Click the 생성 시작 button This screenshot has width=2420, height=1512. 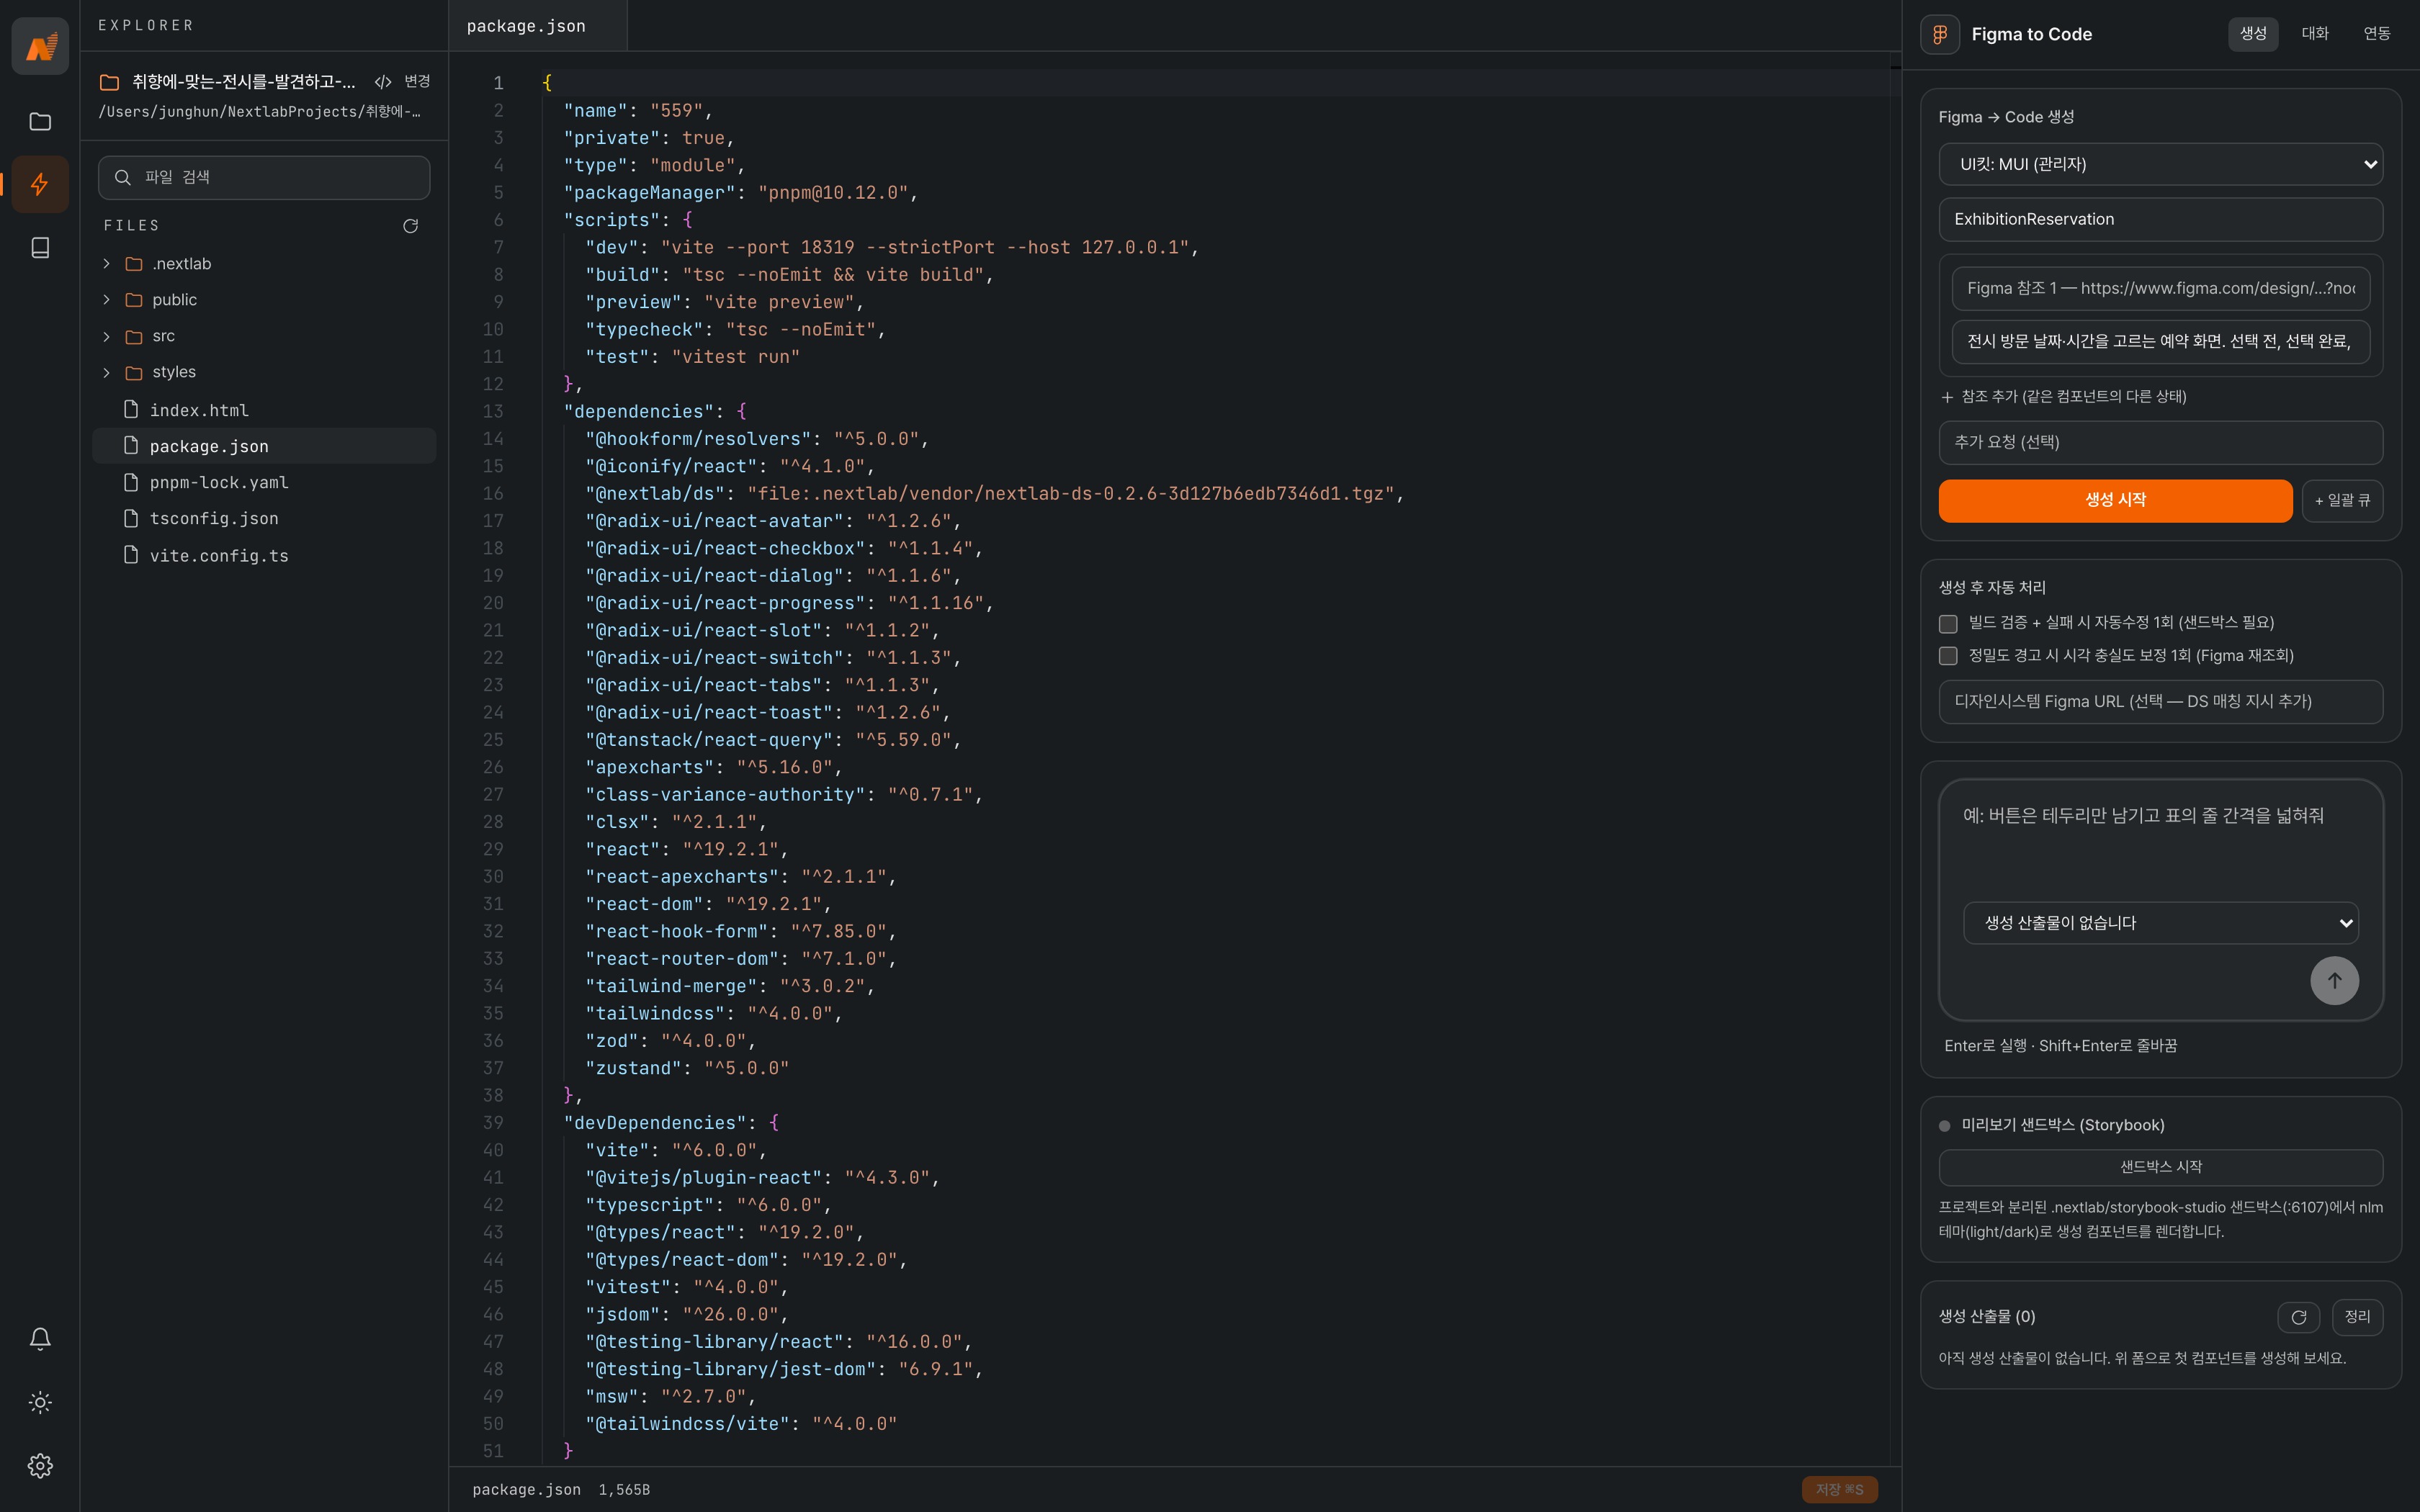pyautogui.click(x=2115, y=500)
